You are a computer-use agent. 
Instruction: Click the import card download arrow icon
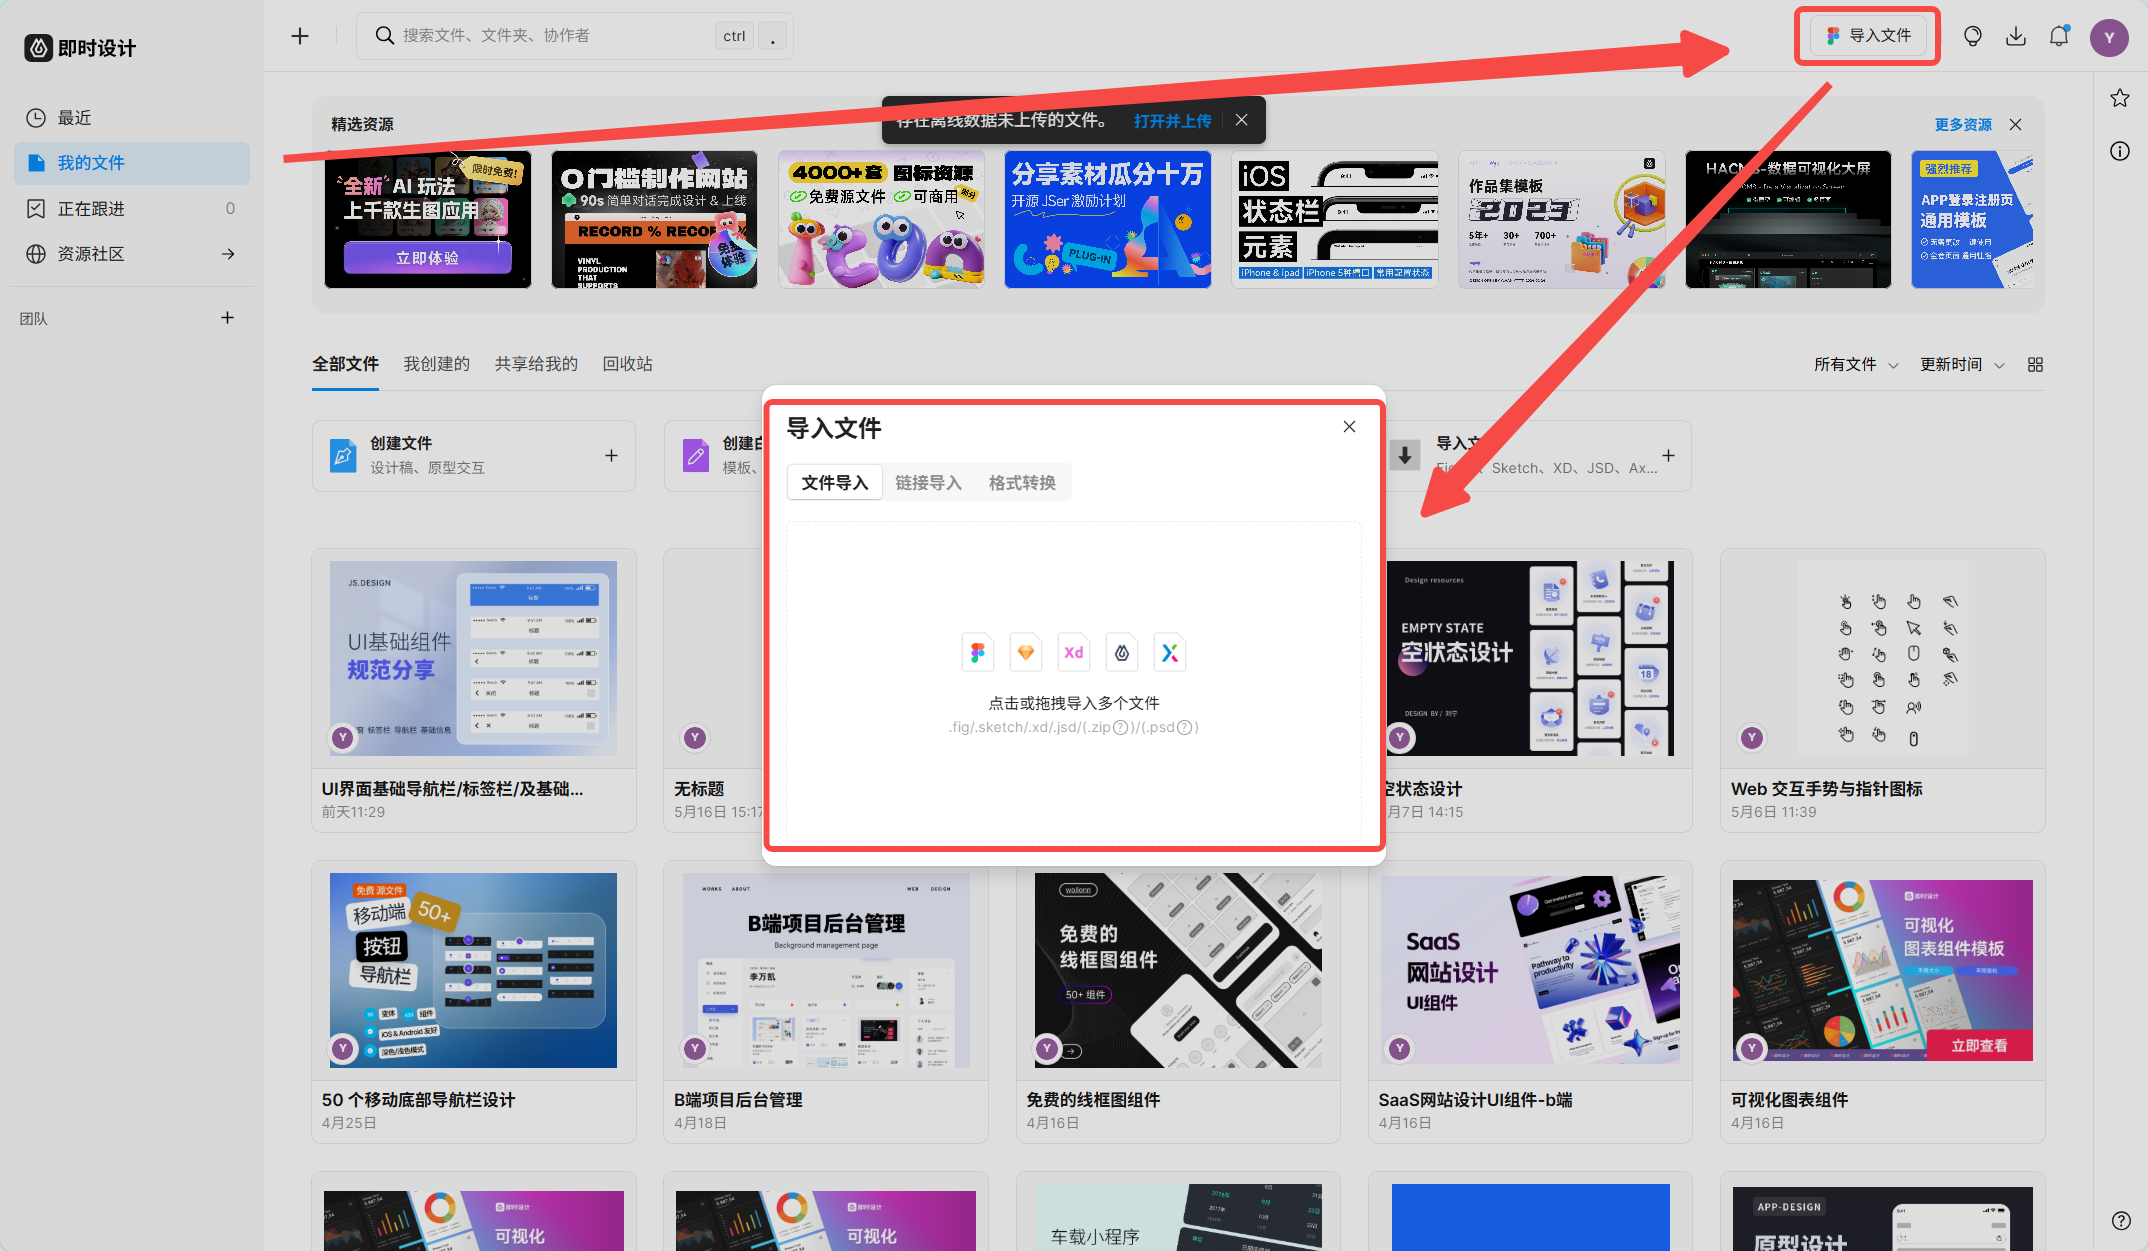click(1405, 456)
